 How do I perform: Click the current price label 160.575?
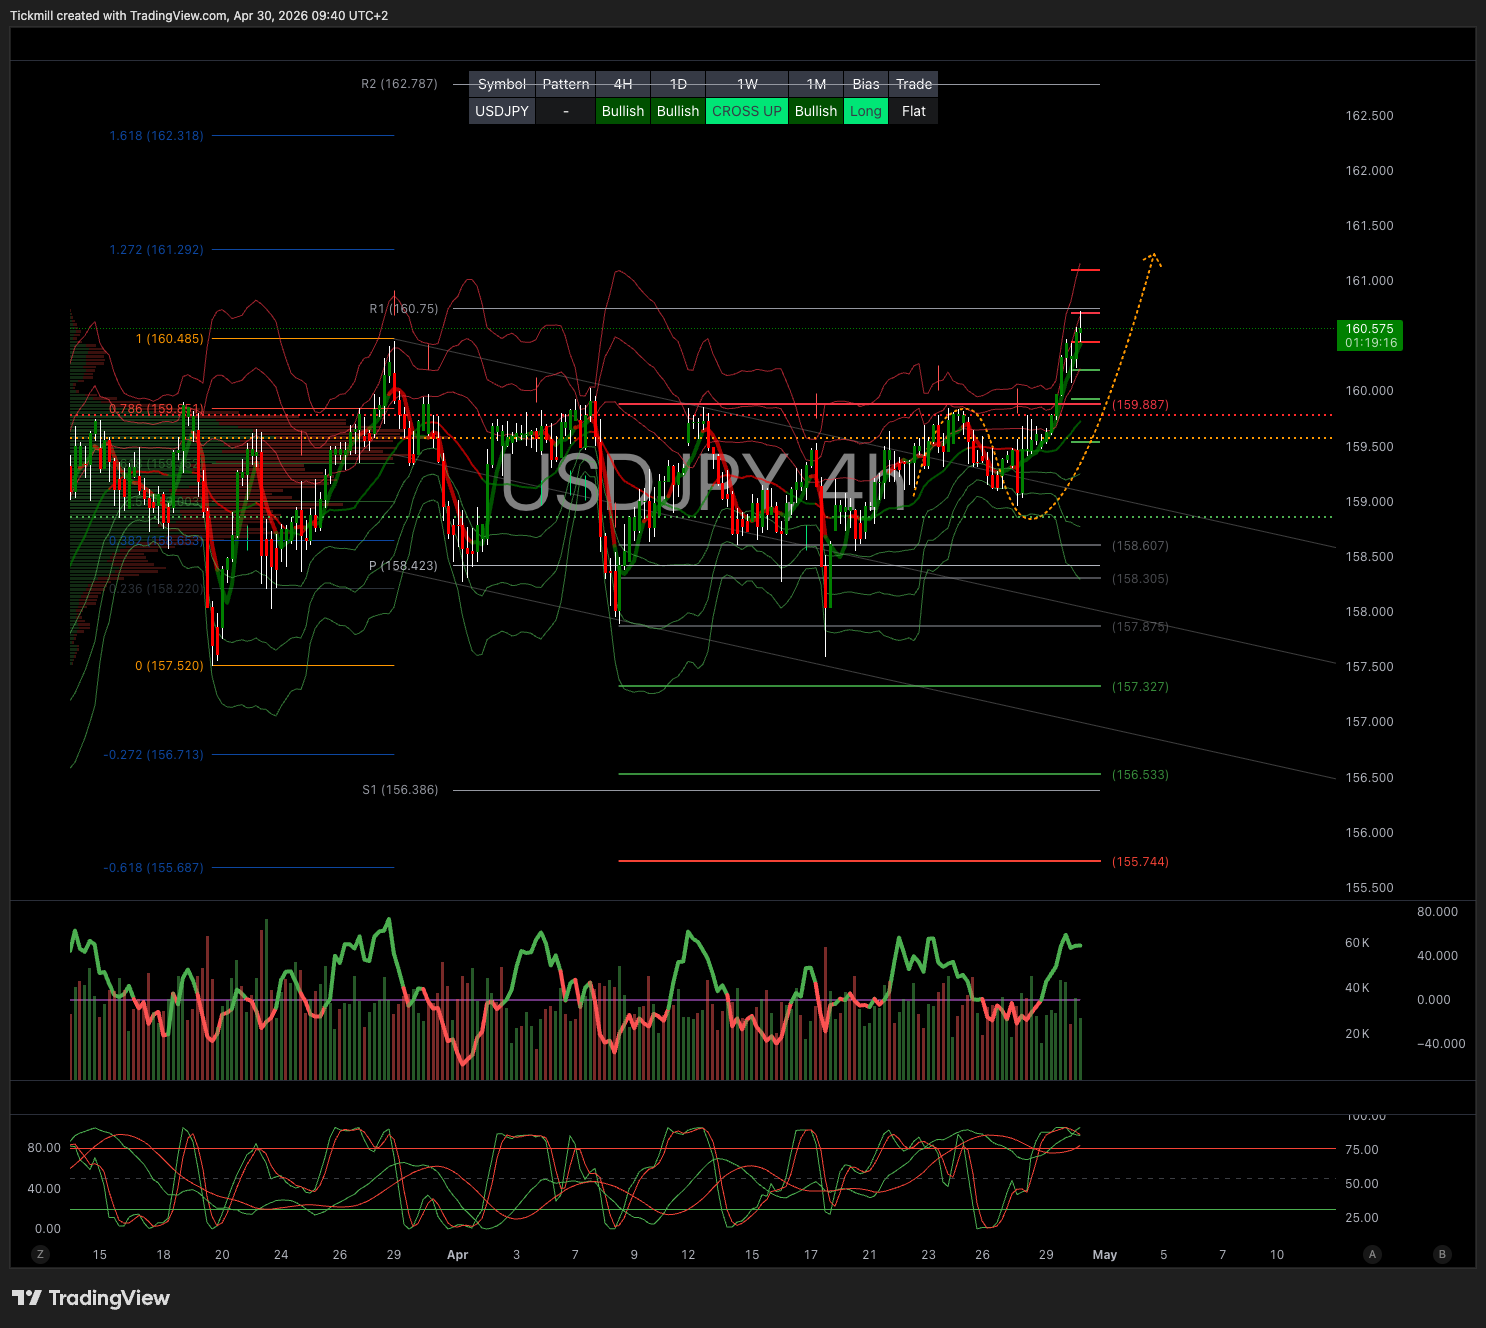(1369, 335)
